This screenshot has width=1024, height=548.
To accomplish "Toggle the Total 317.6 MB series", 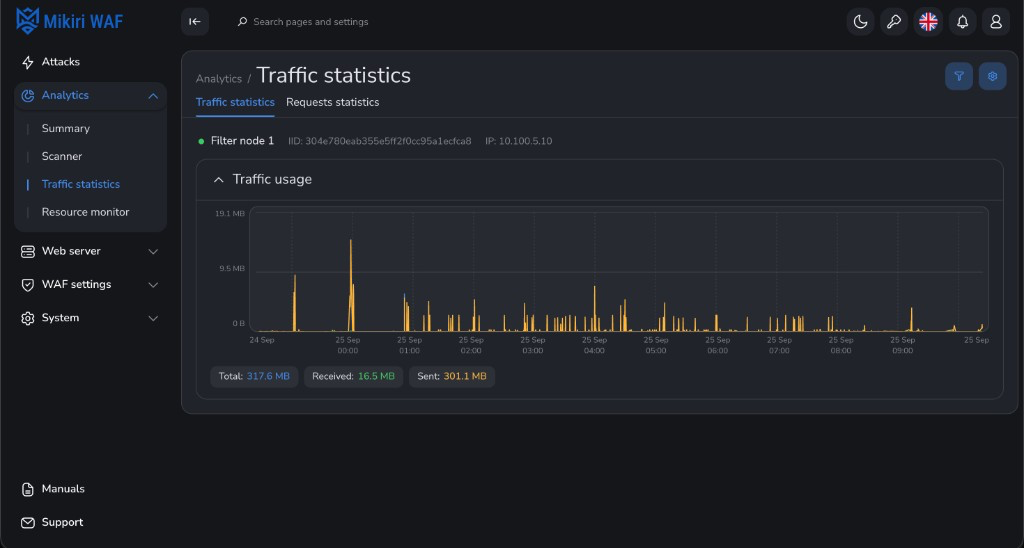I will [x=254, y=376].
